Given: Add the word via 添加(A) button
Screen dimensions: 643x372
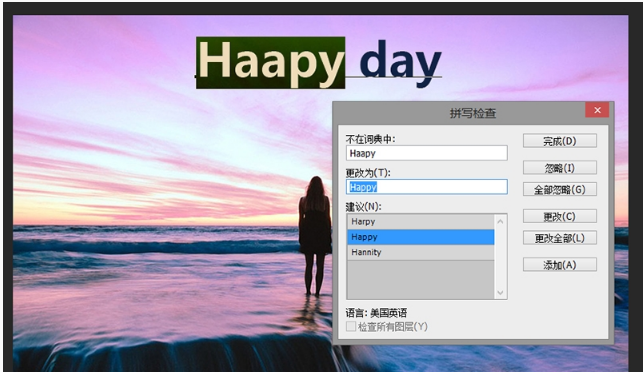Looking at the screenshot, I should click(x=560, y=265).
